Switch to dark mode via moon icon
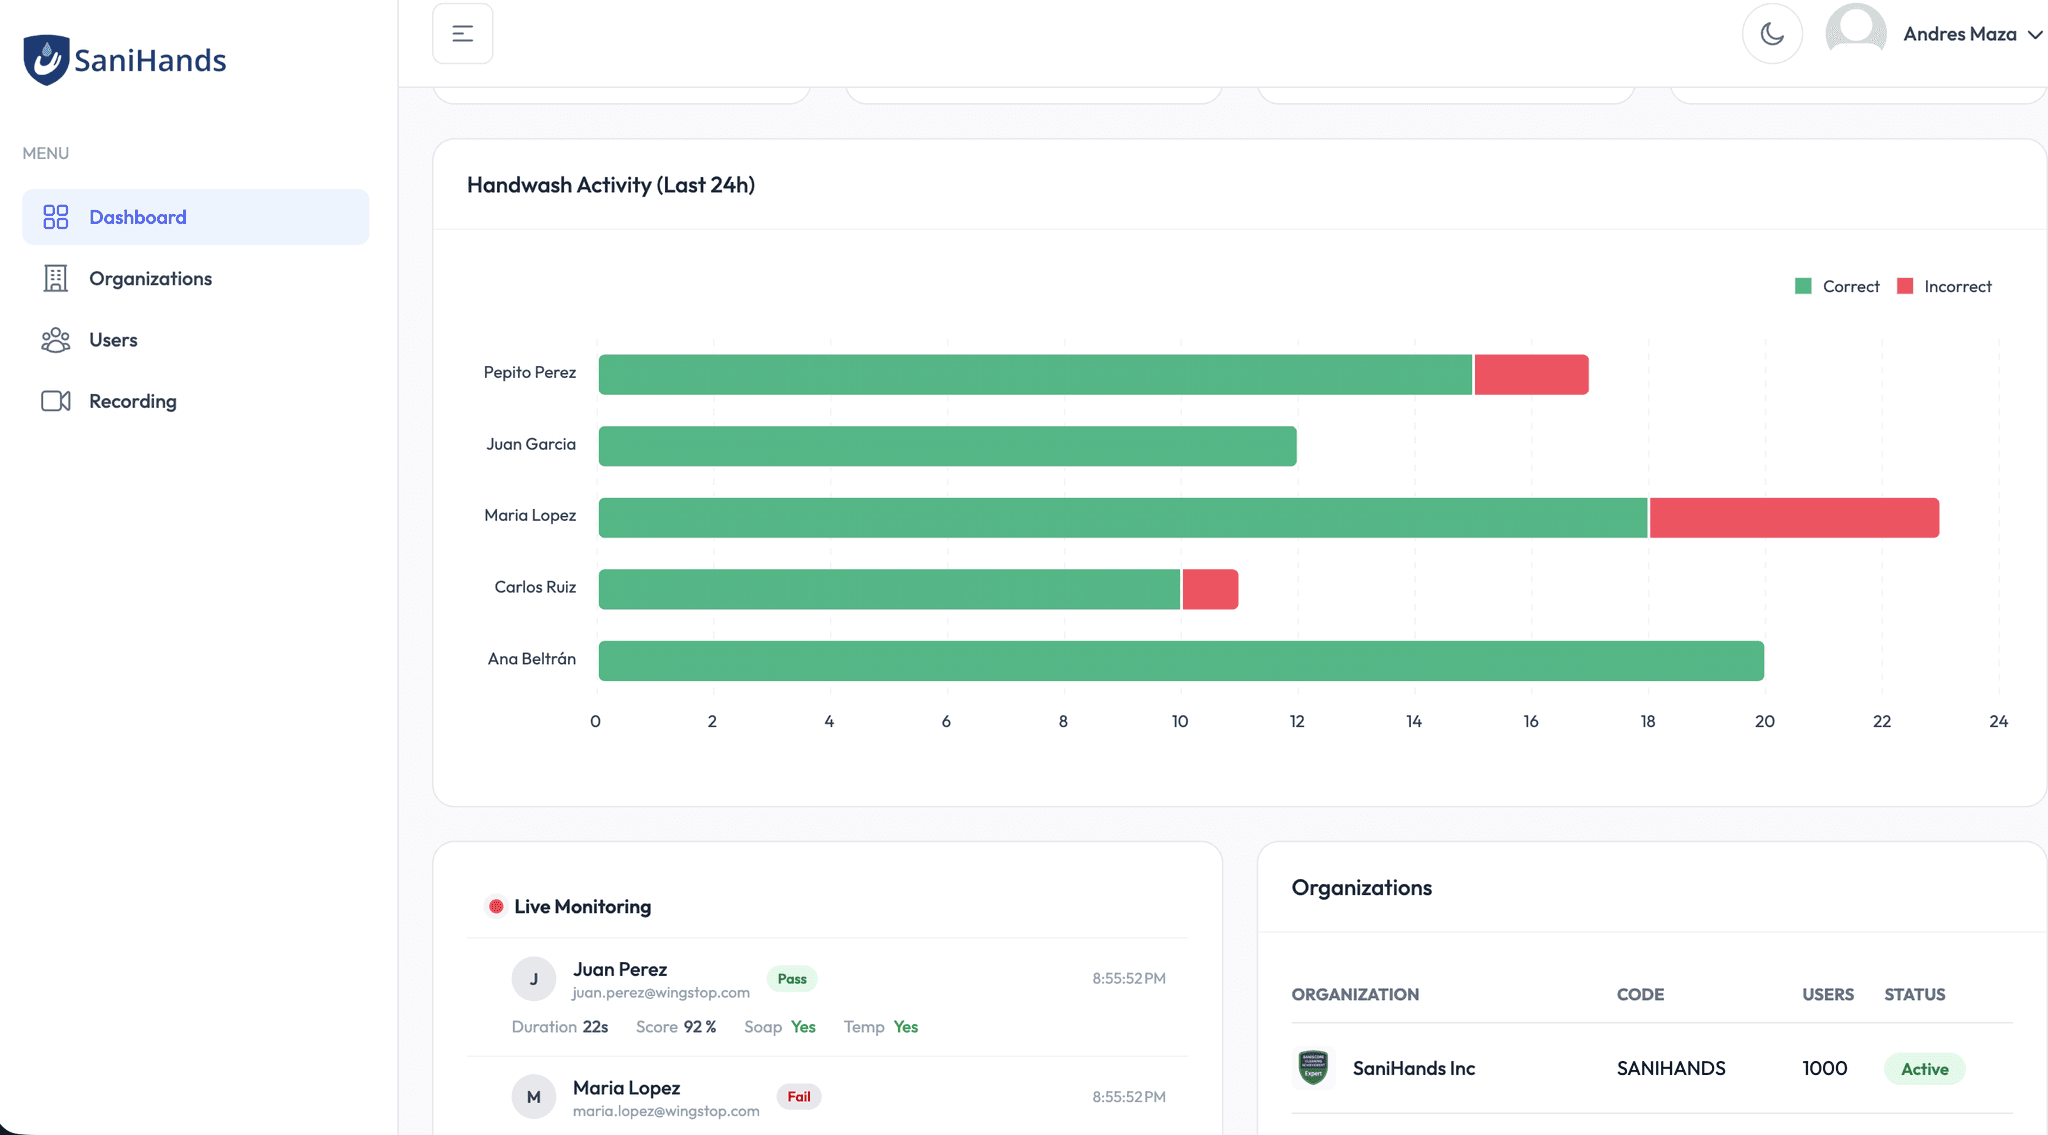2048x1135 pixels. coord(1772,34)
